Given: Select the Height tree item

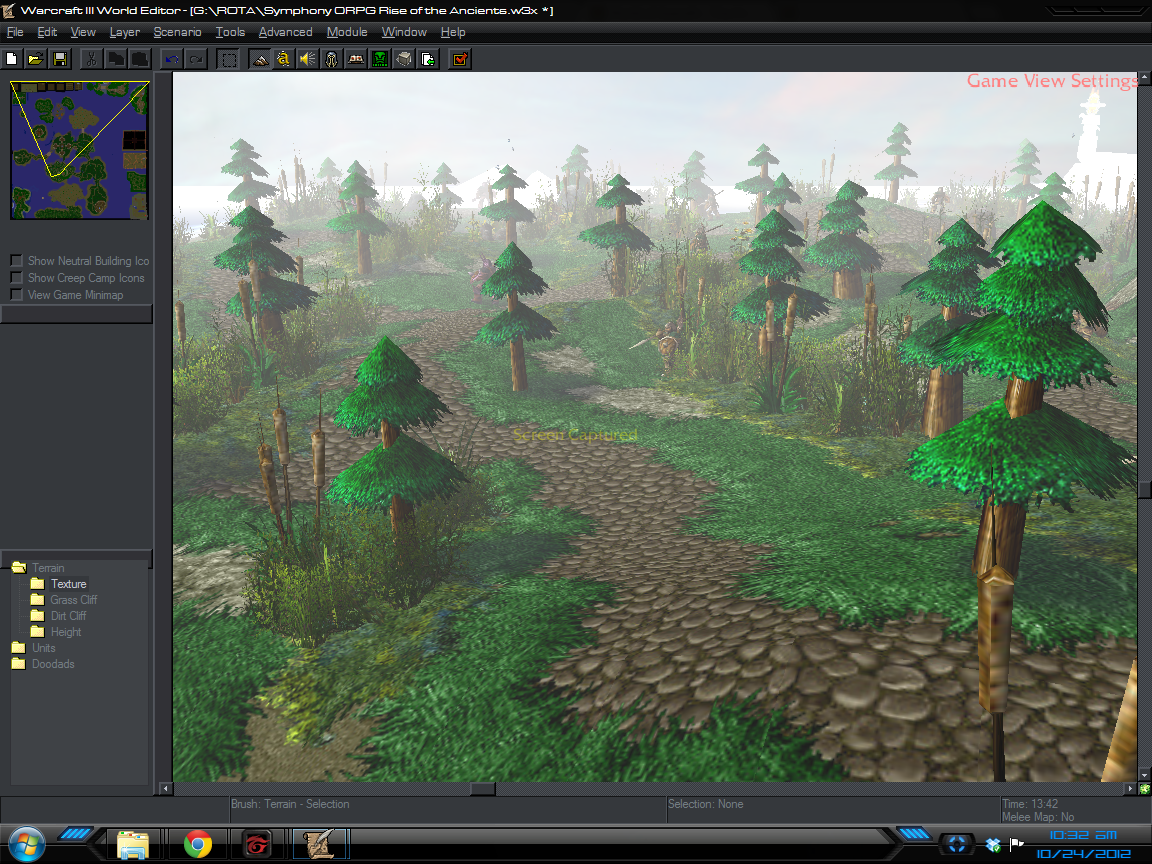Looking at the screenshot, I should [x=65, y=632].
